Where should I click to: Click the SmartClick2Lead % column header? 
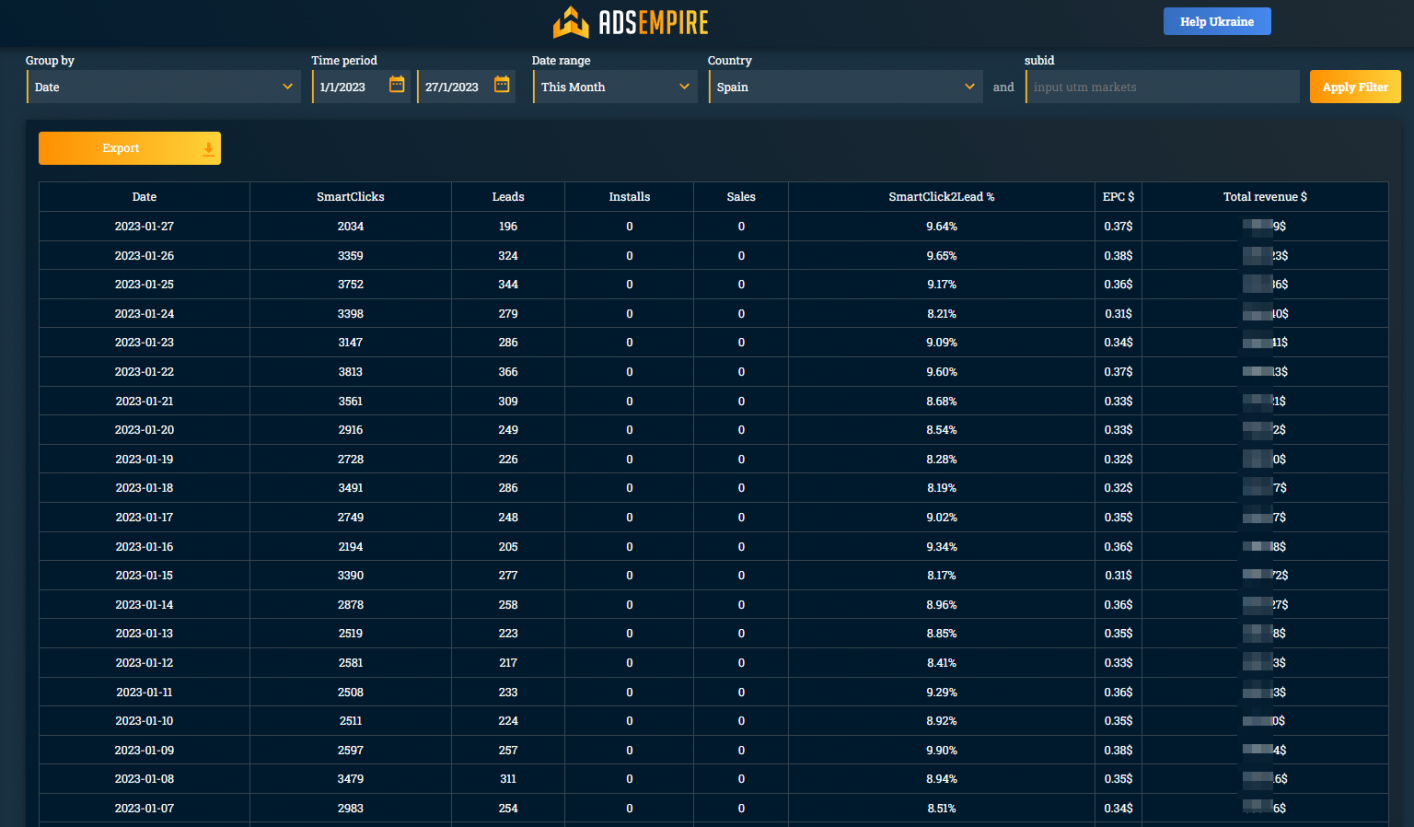941,197
